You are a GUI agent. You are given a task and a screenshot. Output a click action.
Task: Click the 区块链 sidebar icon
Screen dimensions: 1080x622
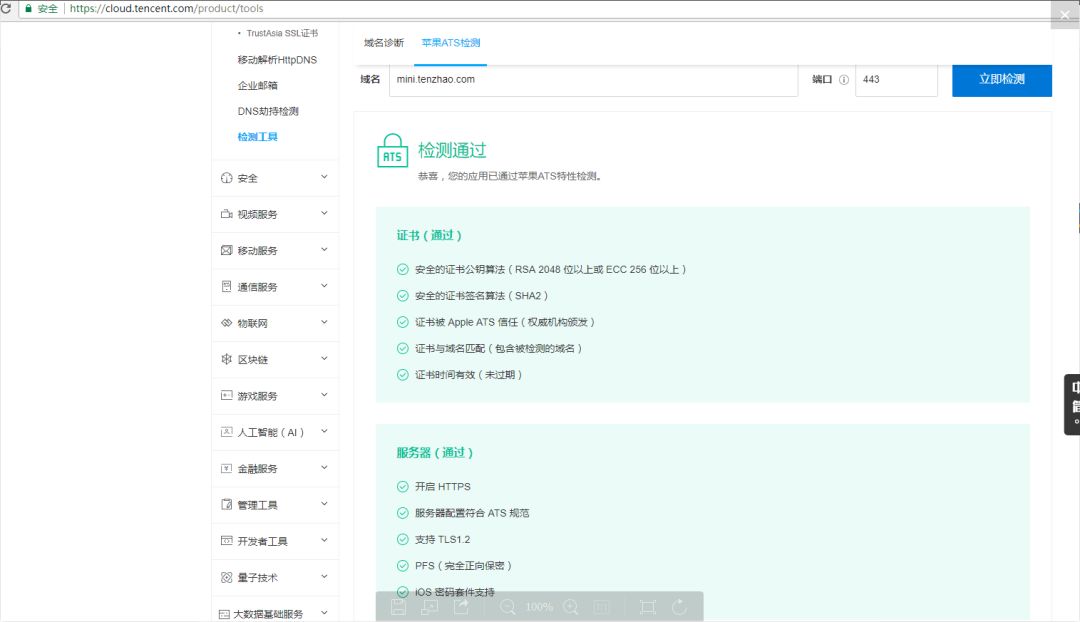click(226, 359)
